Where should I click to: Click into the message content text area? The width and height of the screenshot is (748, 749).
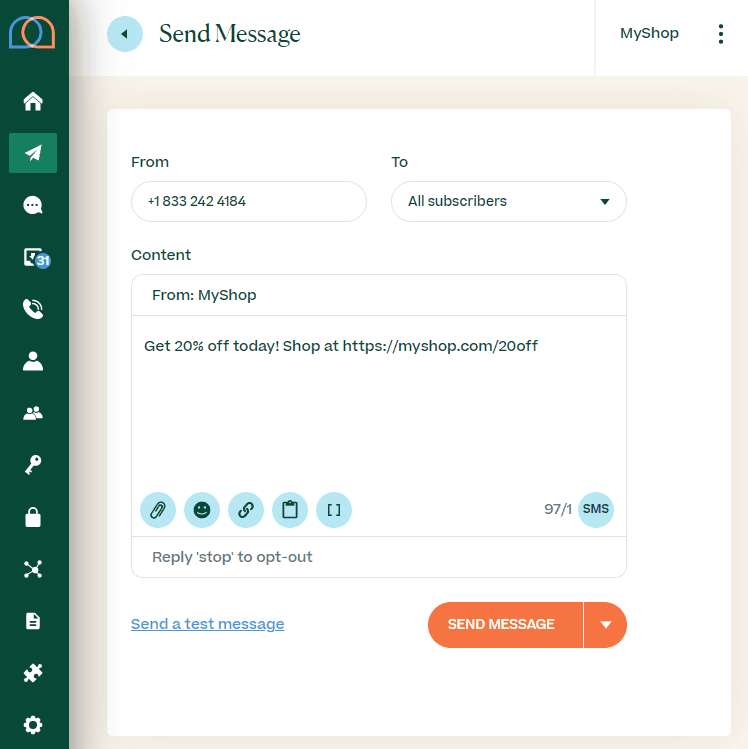379,402
